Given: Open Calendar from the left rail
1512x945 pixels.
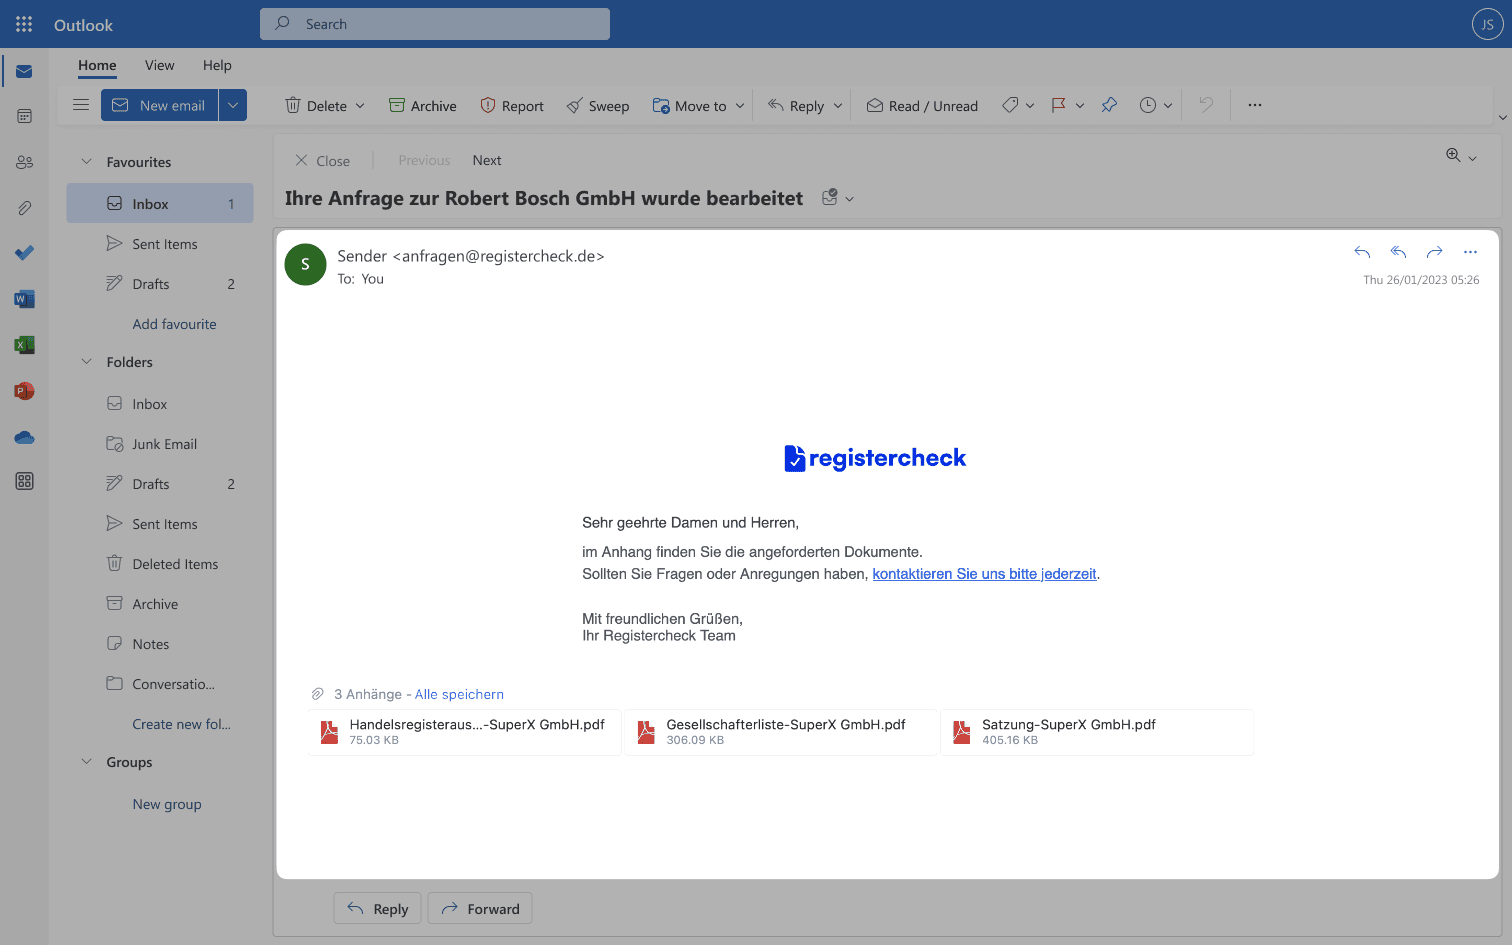Looking at the screenshot, I should click(24, 116).
